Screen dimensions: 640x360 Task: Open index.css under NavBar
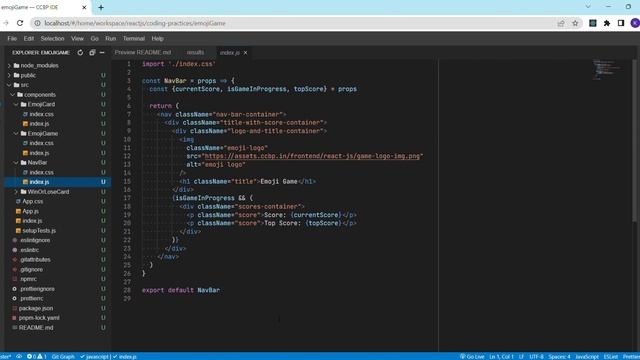tap(41, 172)
